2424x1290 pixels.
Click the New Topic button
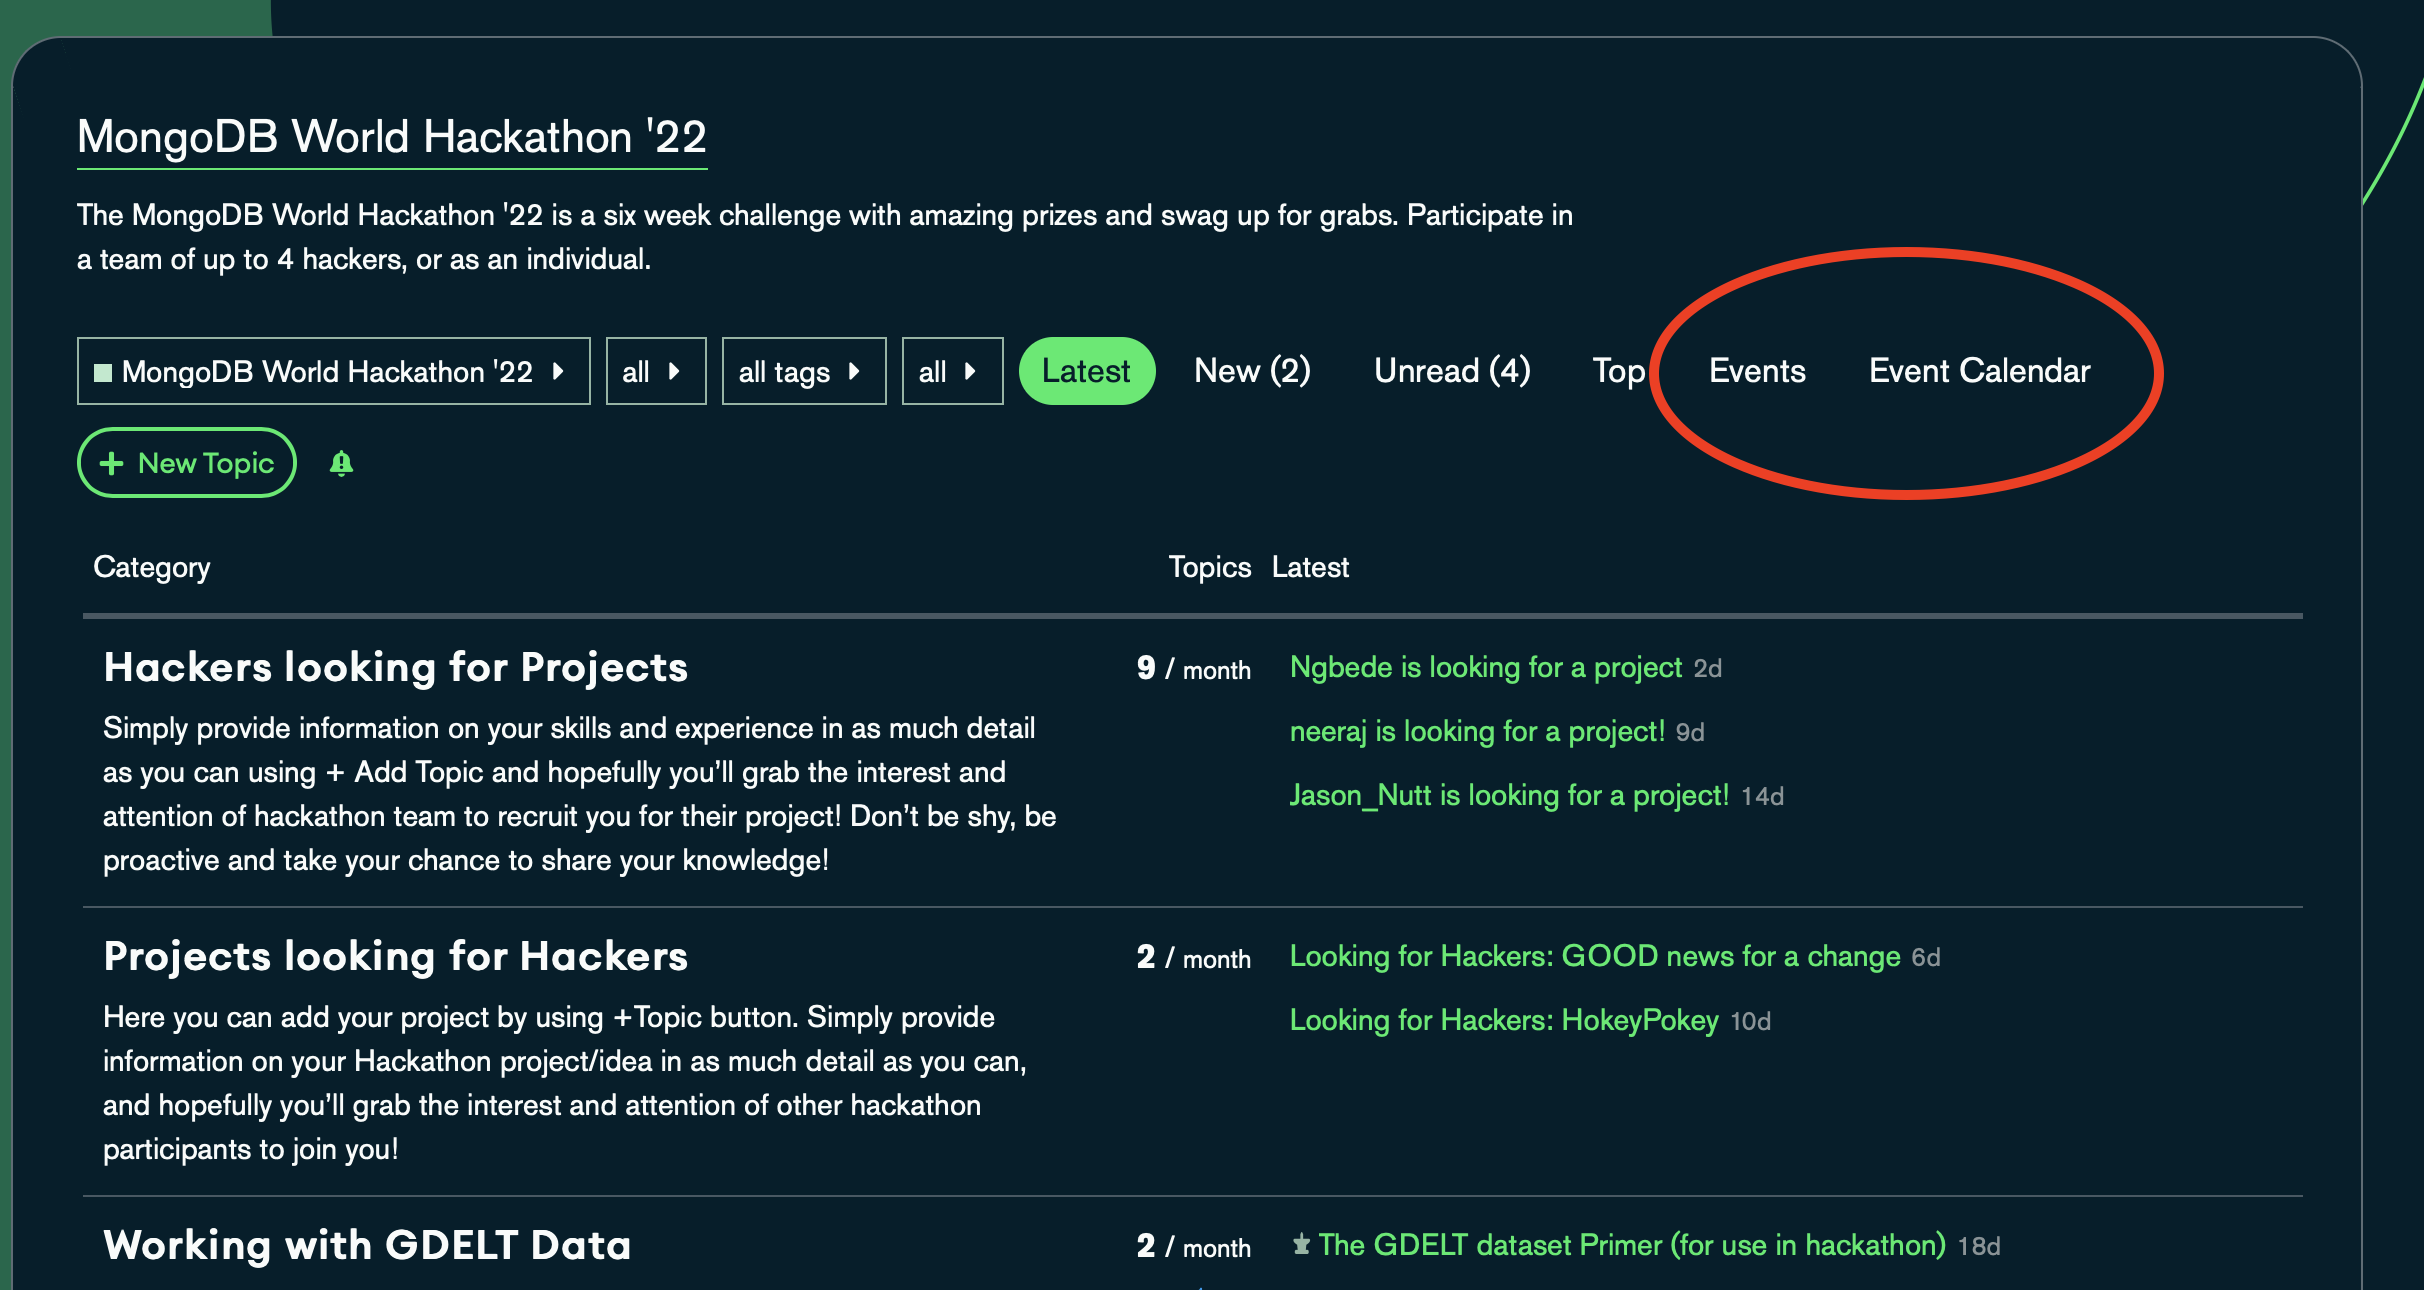[187, 463]
